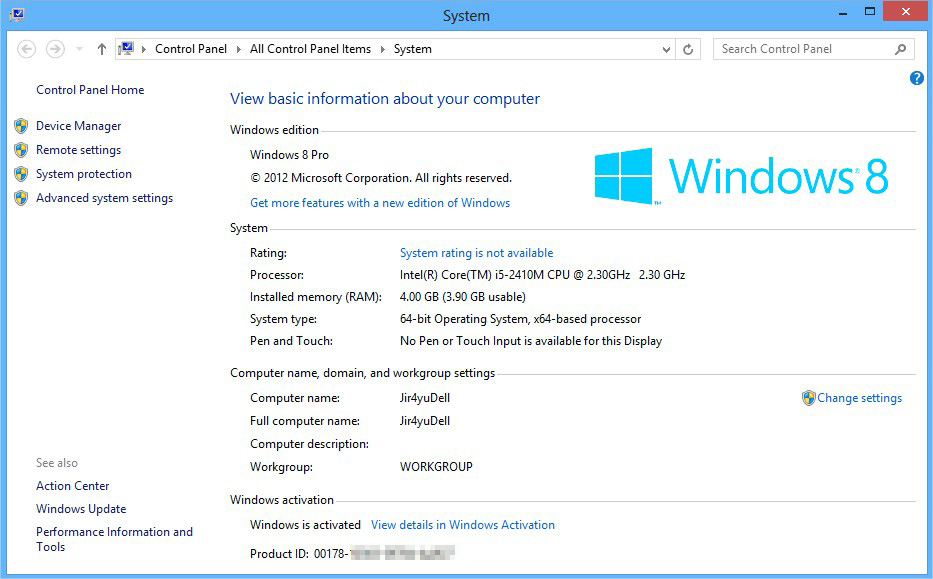The height and width of the screenshot is (579, 933).
Task: Click the shield icon beside Device Manager
Action: (21, 126)
